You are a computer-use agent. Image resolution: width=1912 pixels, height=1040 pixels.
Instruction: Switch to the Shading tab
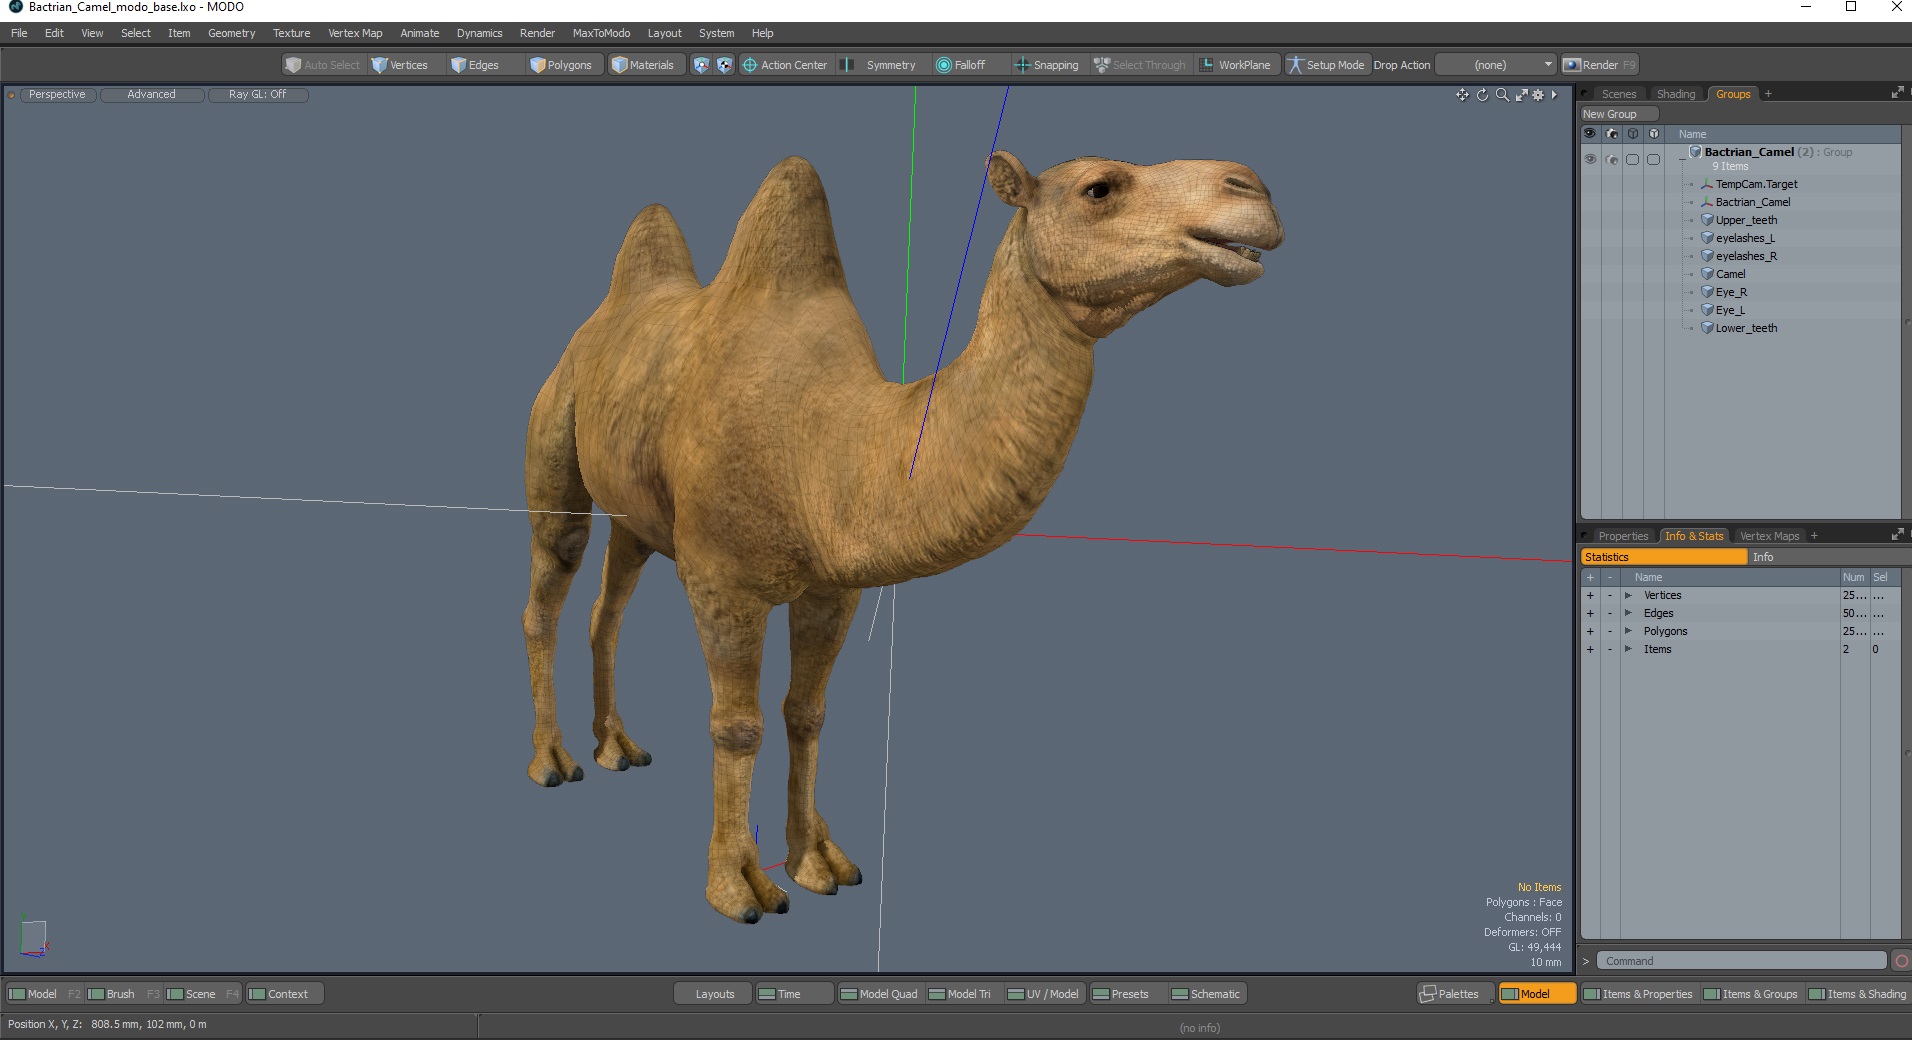(1675, 94)
